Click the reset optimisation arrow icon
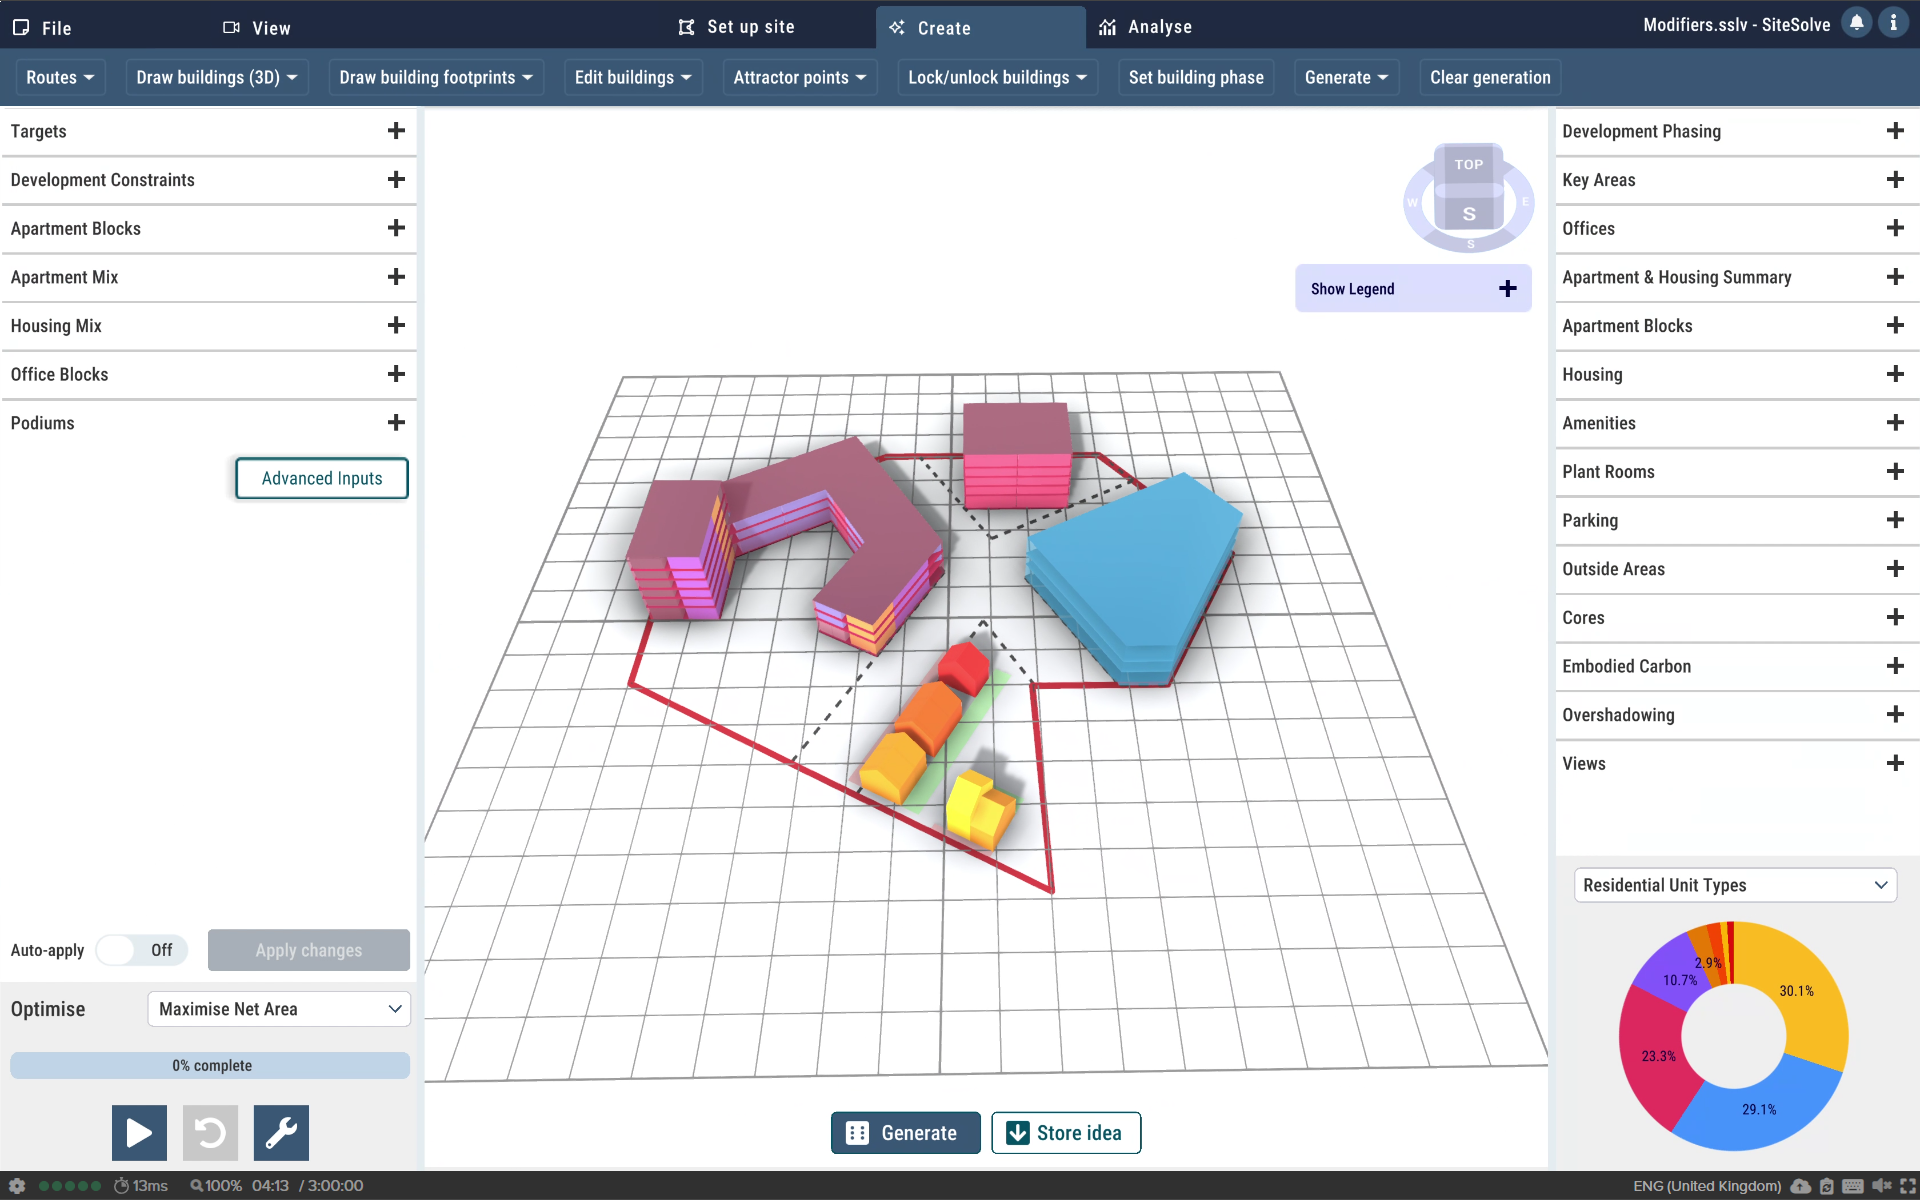 point(210,1132)
